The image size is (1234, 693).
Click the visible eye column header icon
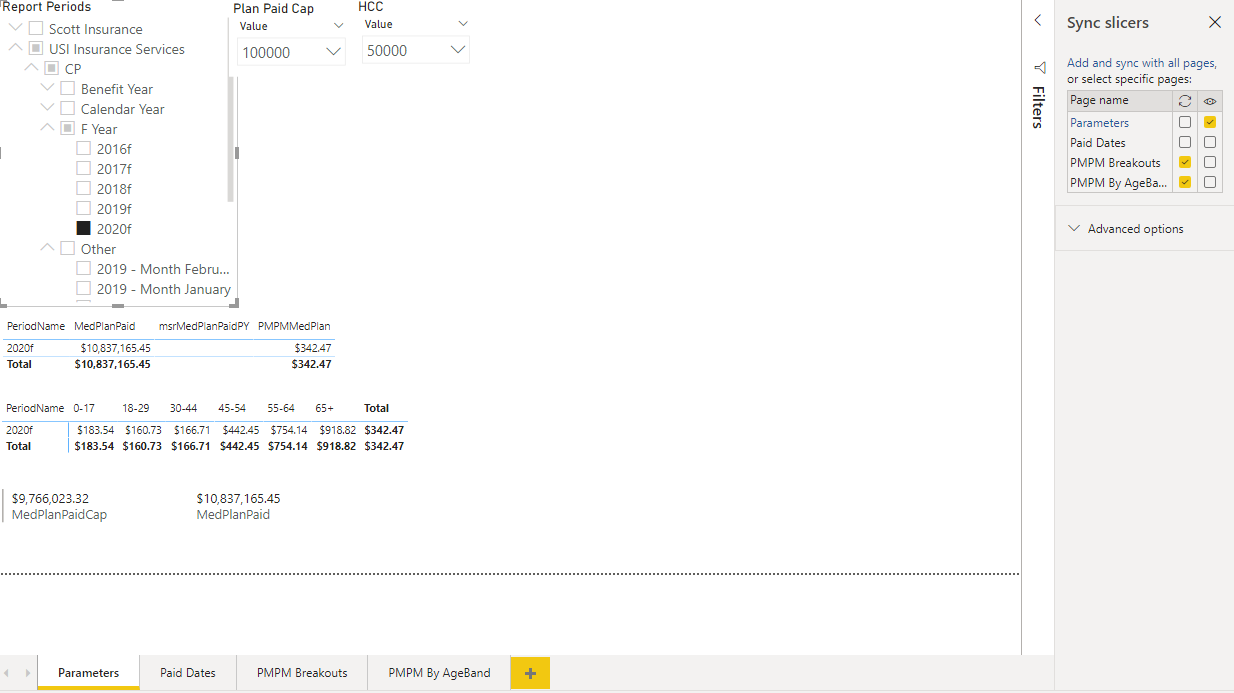(x=1210, y=101)
